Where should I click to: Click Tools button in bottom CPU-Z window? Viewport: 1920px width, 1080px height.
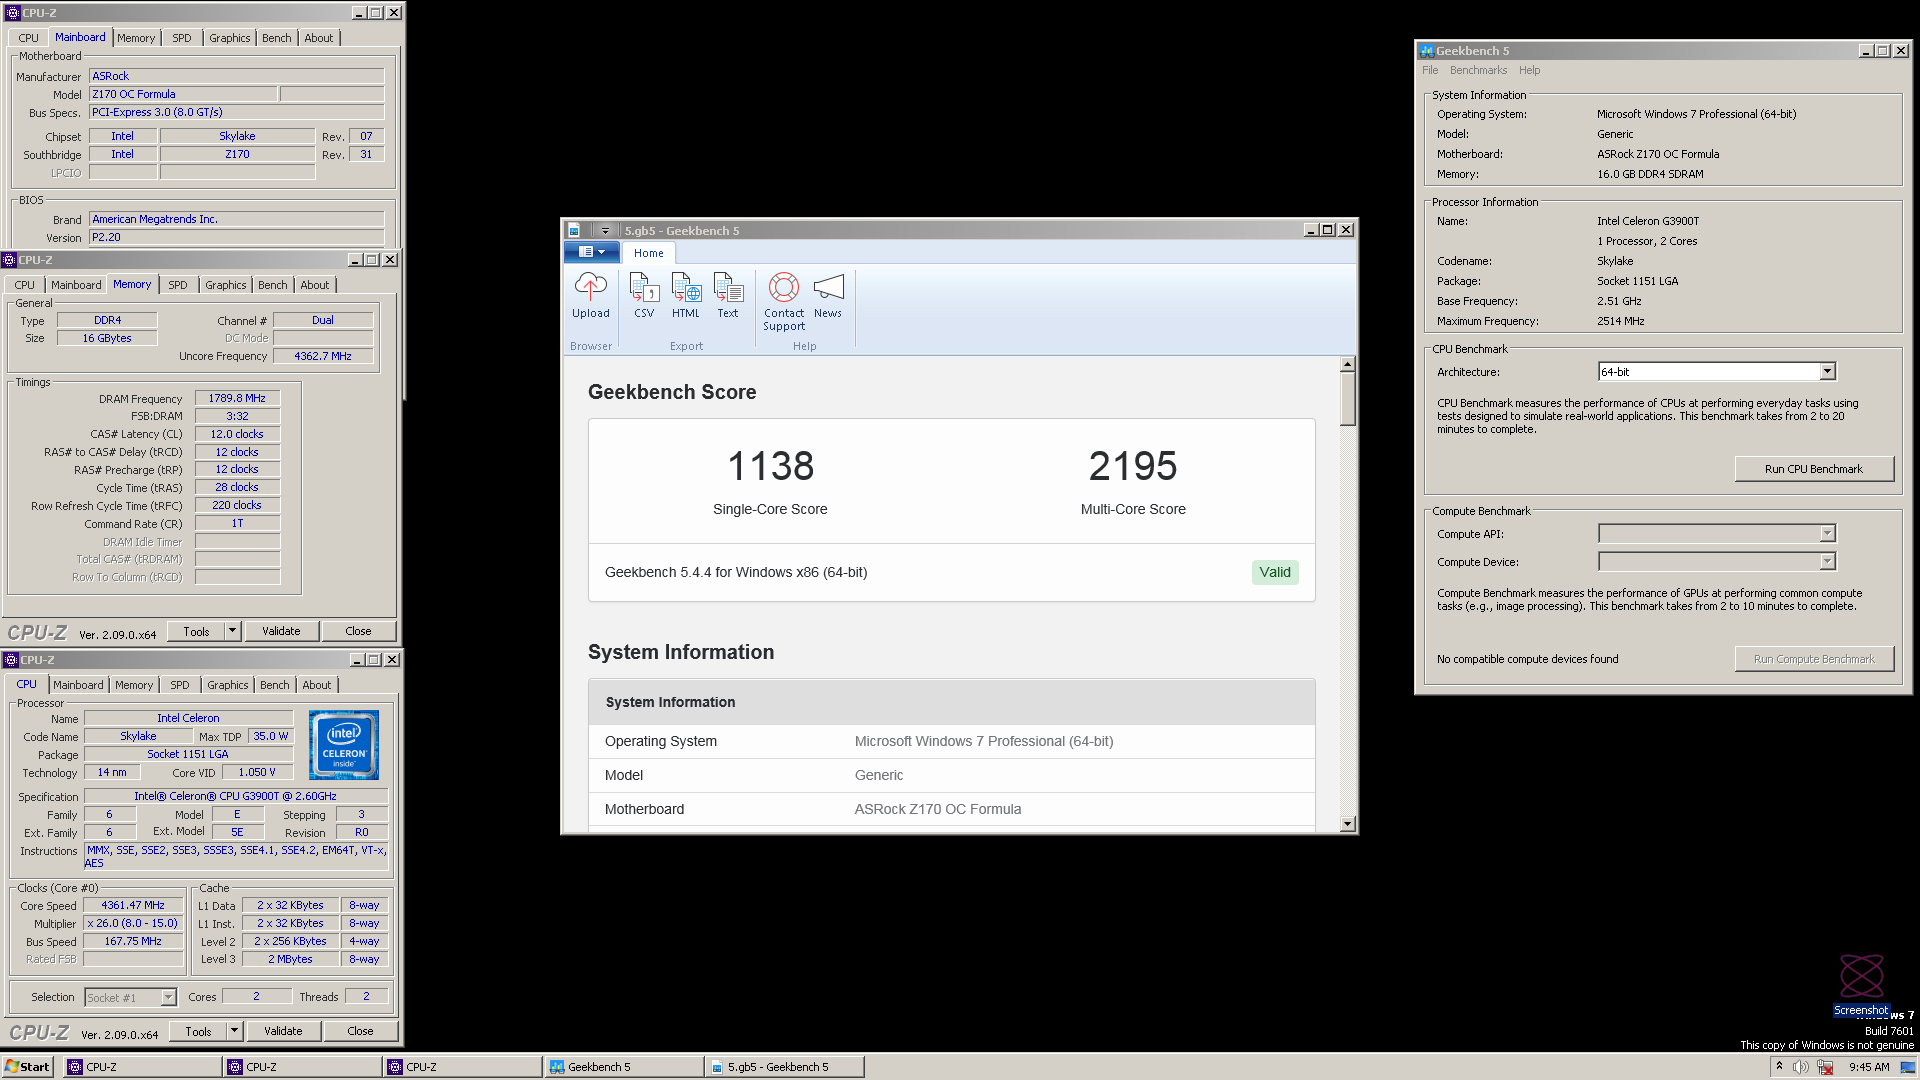[x=198, y=1031]
